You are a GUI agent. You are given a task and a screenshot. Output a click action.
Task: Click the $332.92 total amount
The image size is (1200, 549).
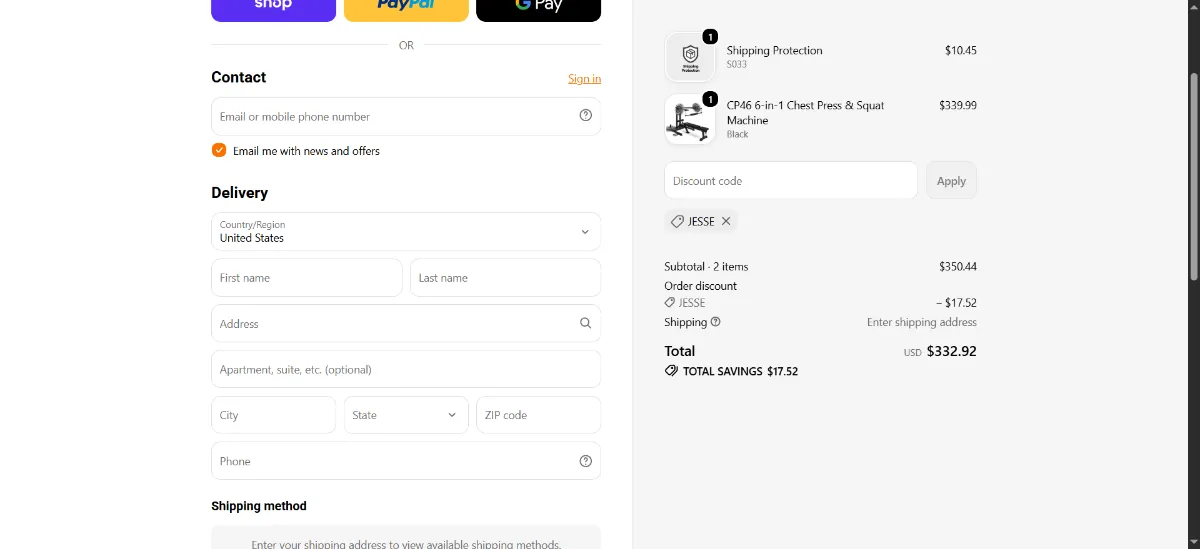[x=952, y=351]
